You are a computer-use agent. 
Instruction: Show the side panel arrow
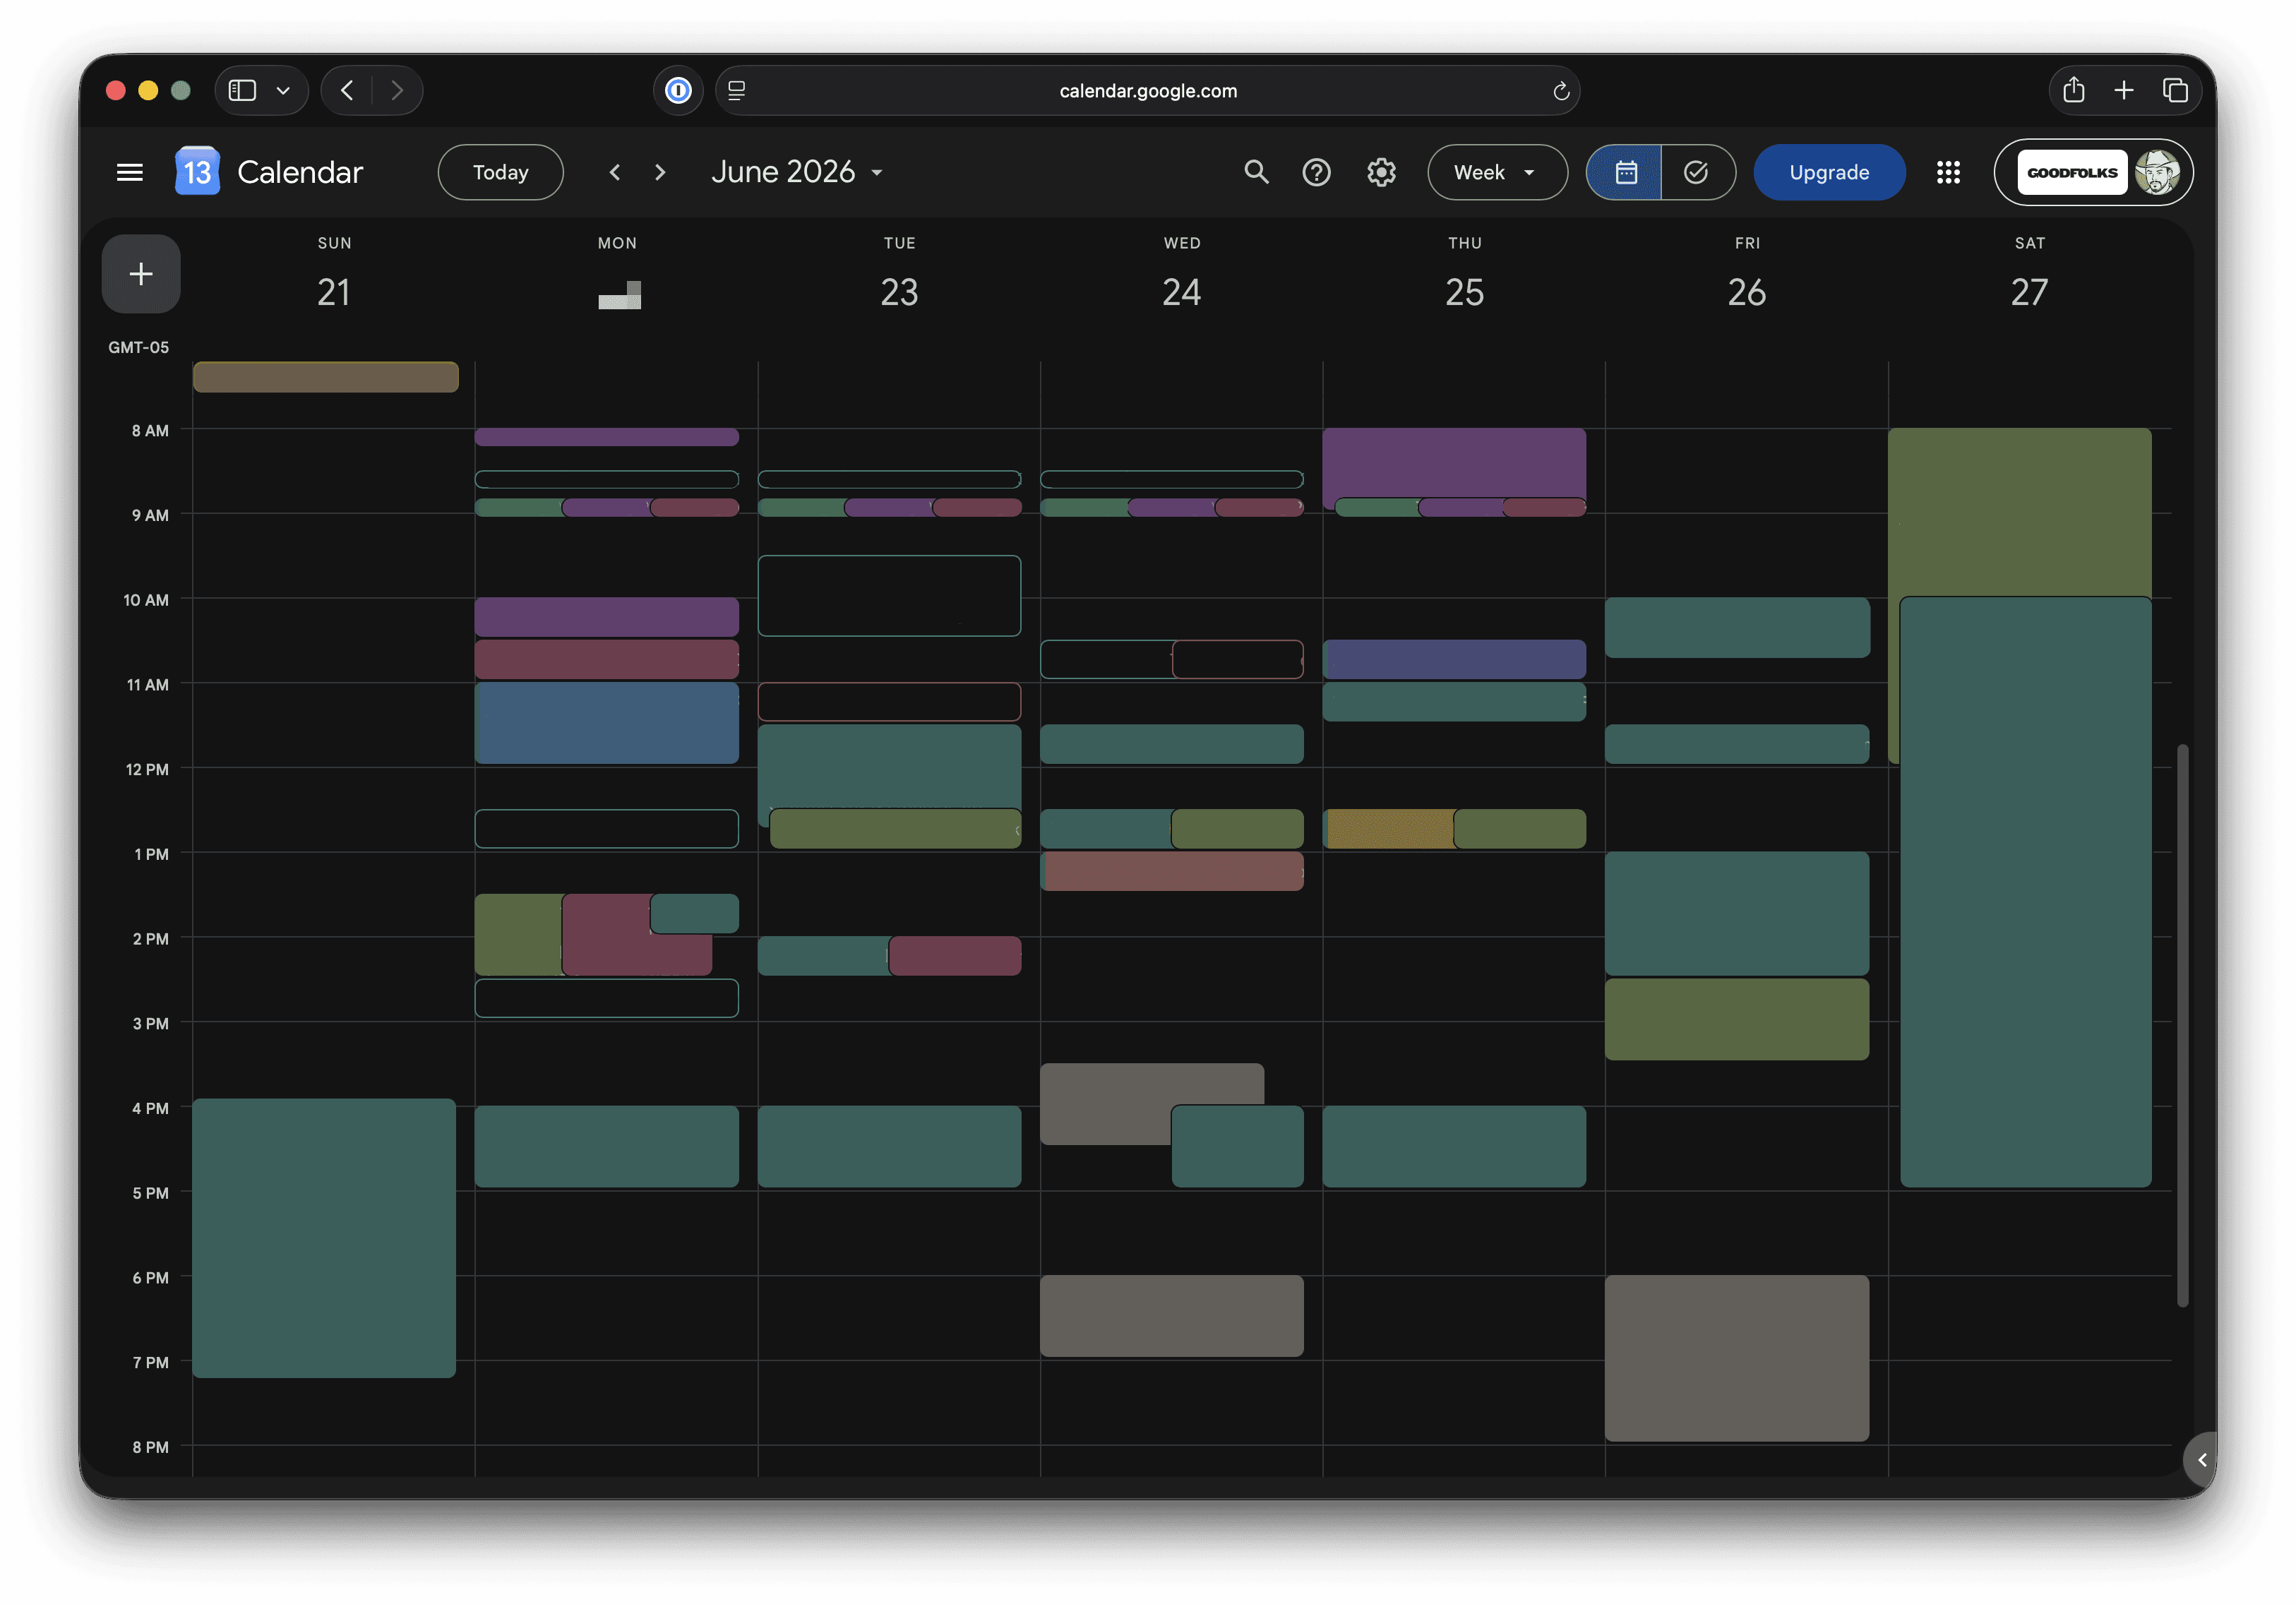[x=2201, y=1460]
